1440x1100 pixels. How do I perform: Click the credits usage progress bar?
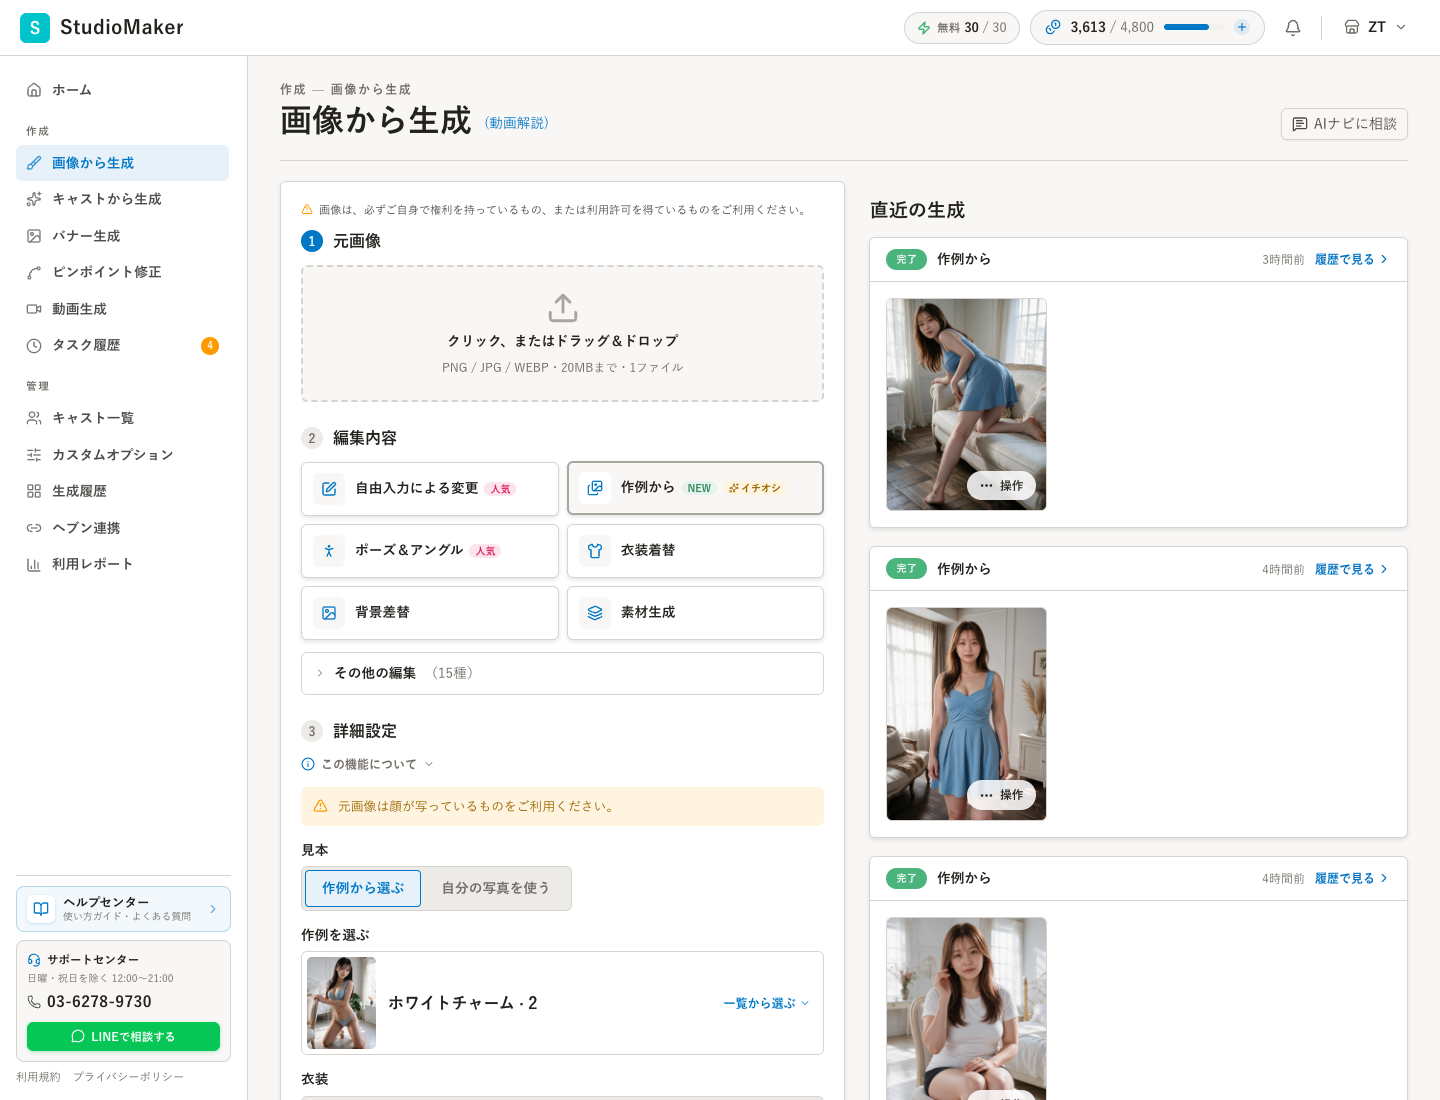(x=1193, y=27)
